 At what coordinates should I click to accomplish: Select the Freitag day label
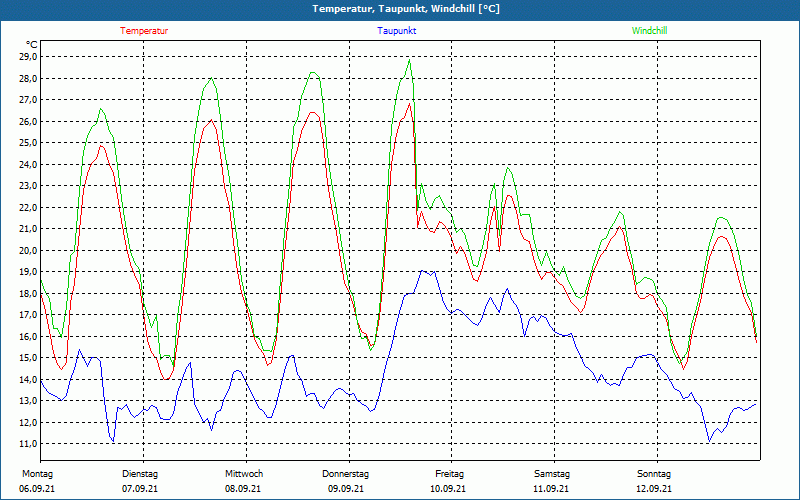click(x=449, y=473)
